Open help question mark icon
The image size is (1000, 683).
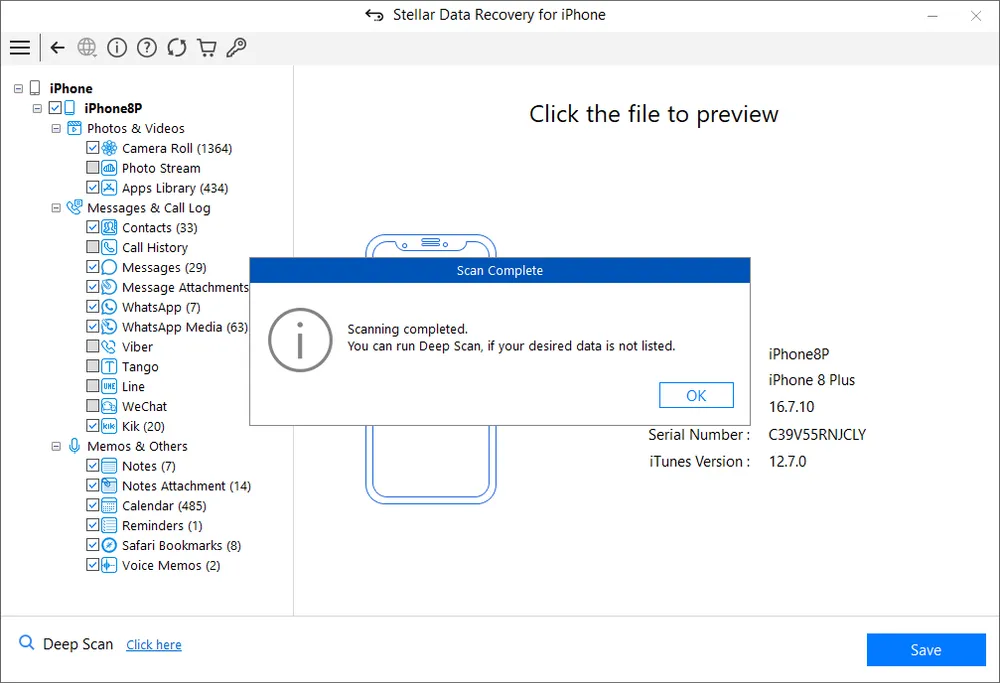click(x=147, y=47)
